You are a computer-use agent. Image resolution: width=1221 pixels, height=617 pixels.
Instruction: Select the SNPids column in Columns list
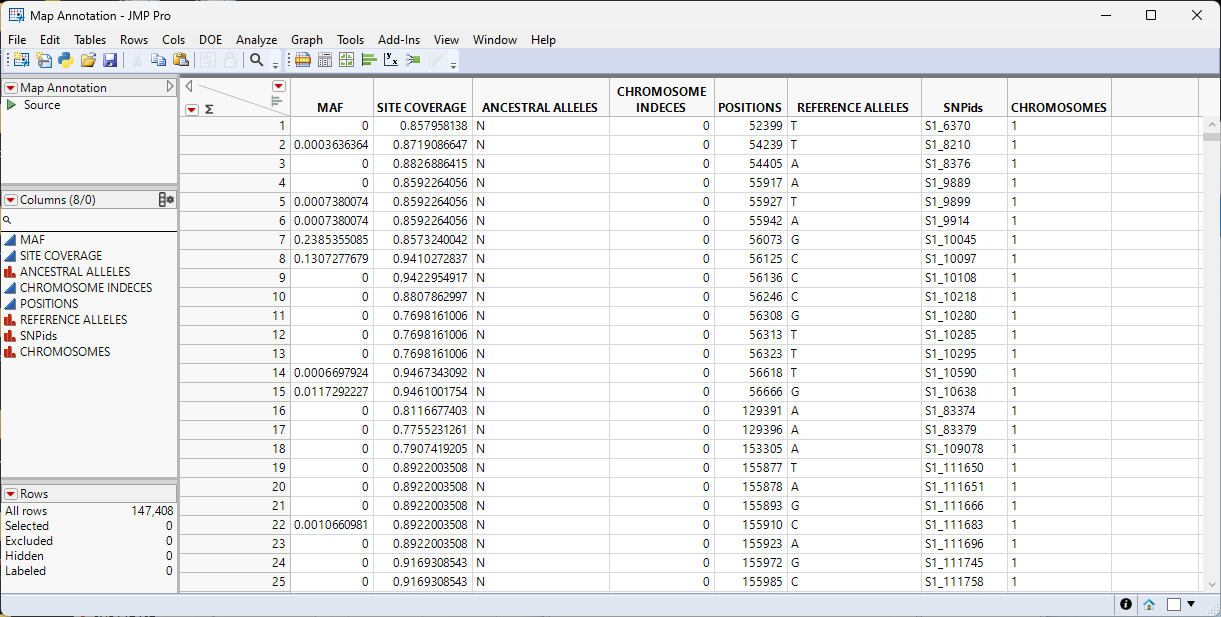coord(38,336)
